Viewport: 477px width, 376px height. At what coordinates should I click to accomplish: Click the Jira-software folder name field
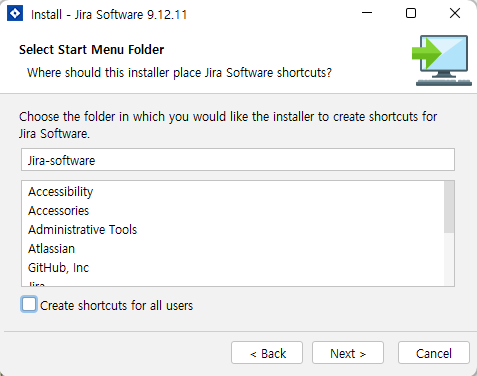238,160
